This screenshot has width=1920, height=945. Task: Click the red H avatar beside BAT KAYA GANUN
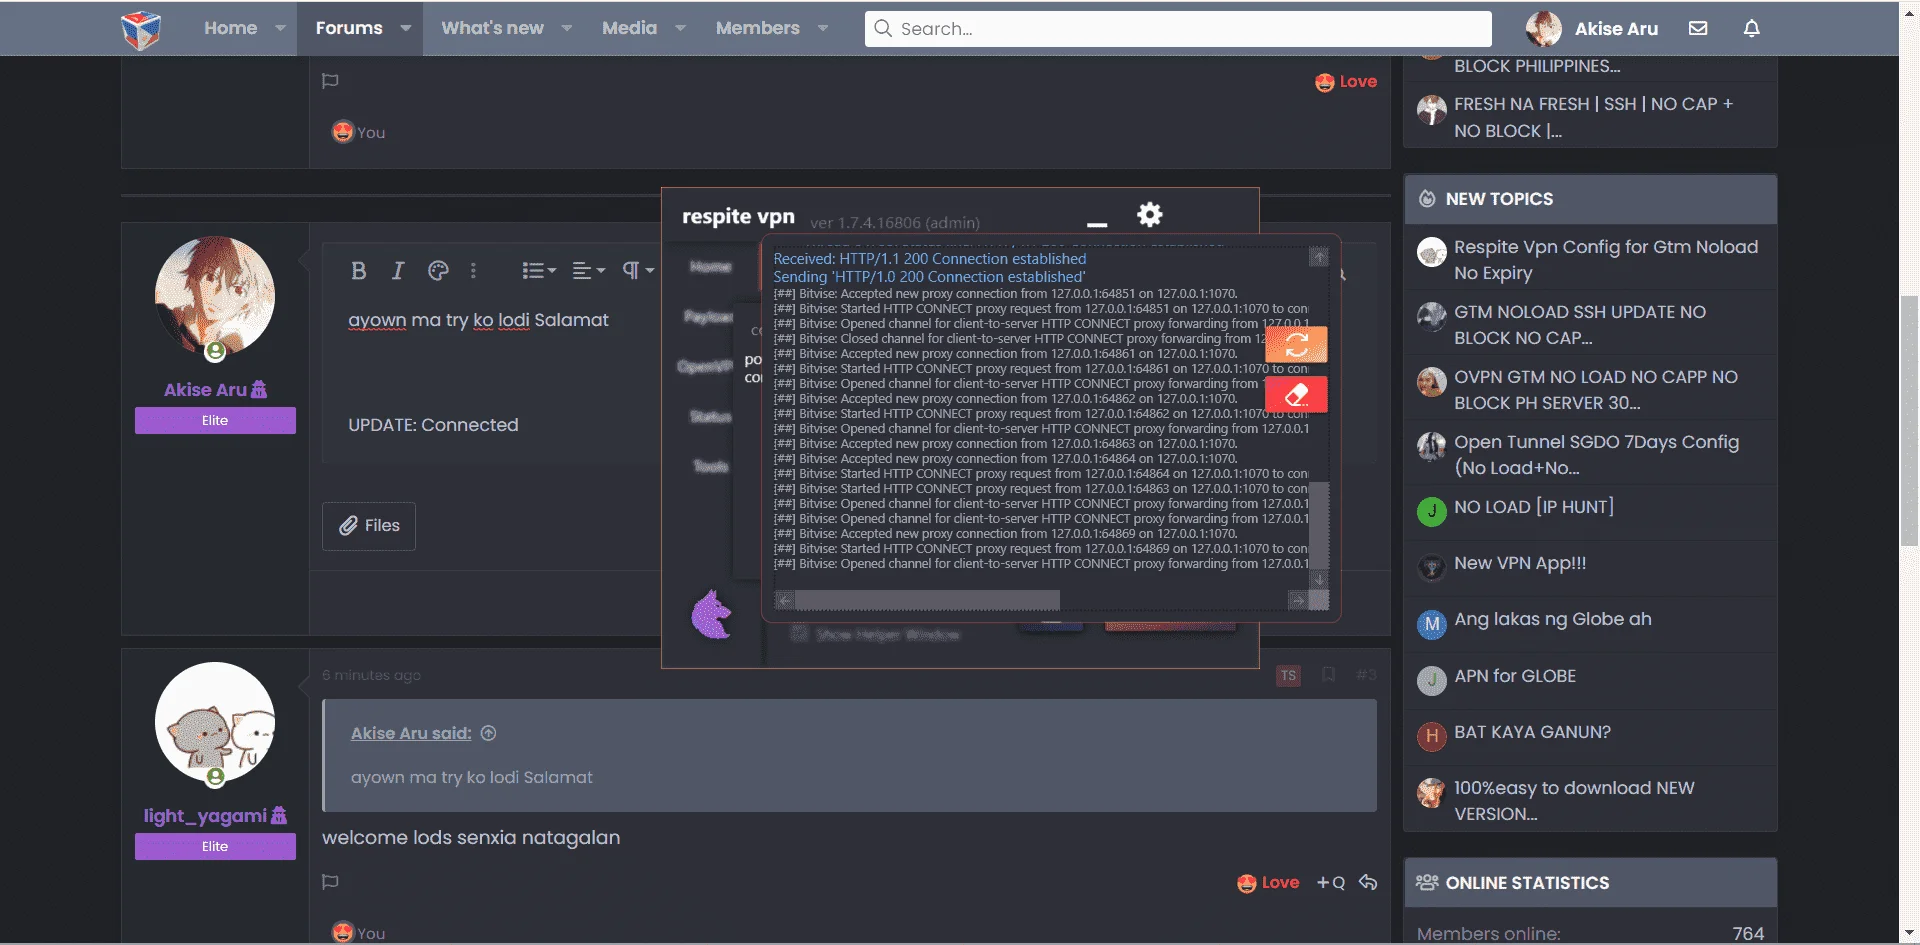(1432, 736)
